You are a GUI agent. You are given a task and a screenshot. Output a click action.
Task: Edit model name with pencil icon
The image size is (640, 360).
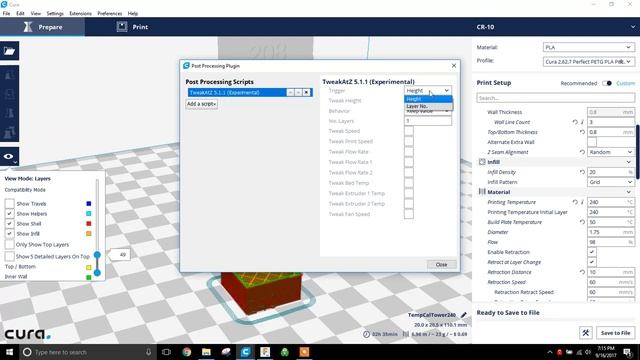coord(463,315)
